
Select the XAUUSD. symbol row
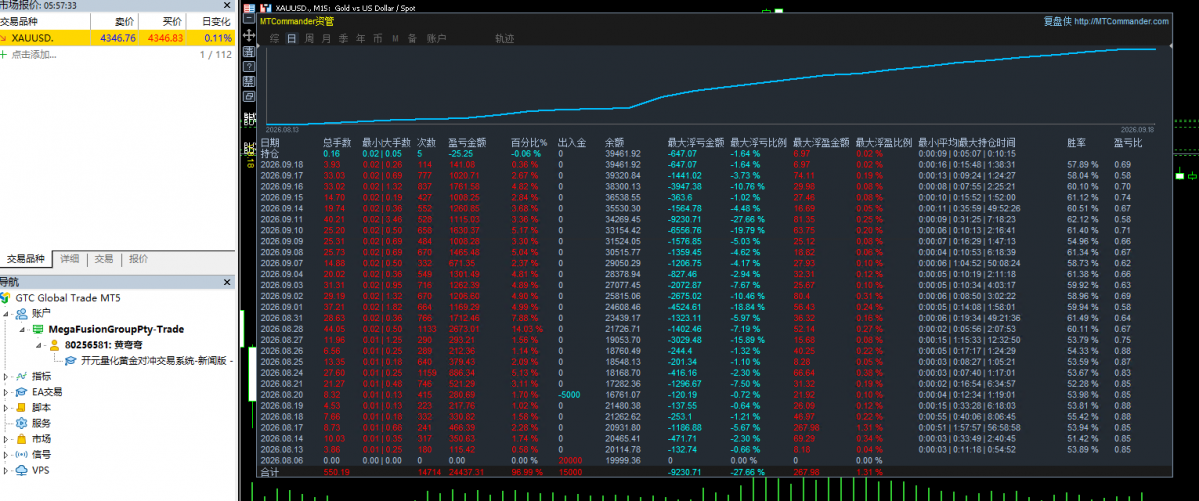[116, 38]
